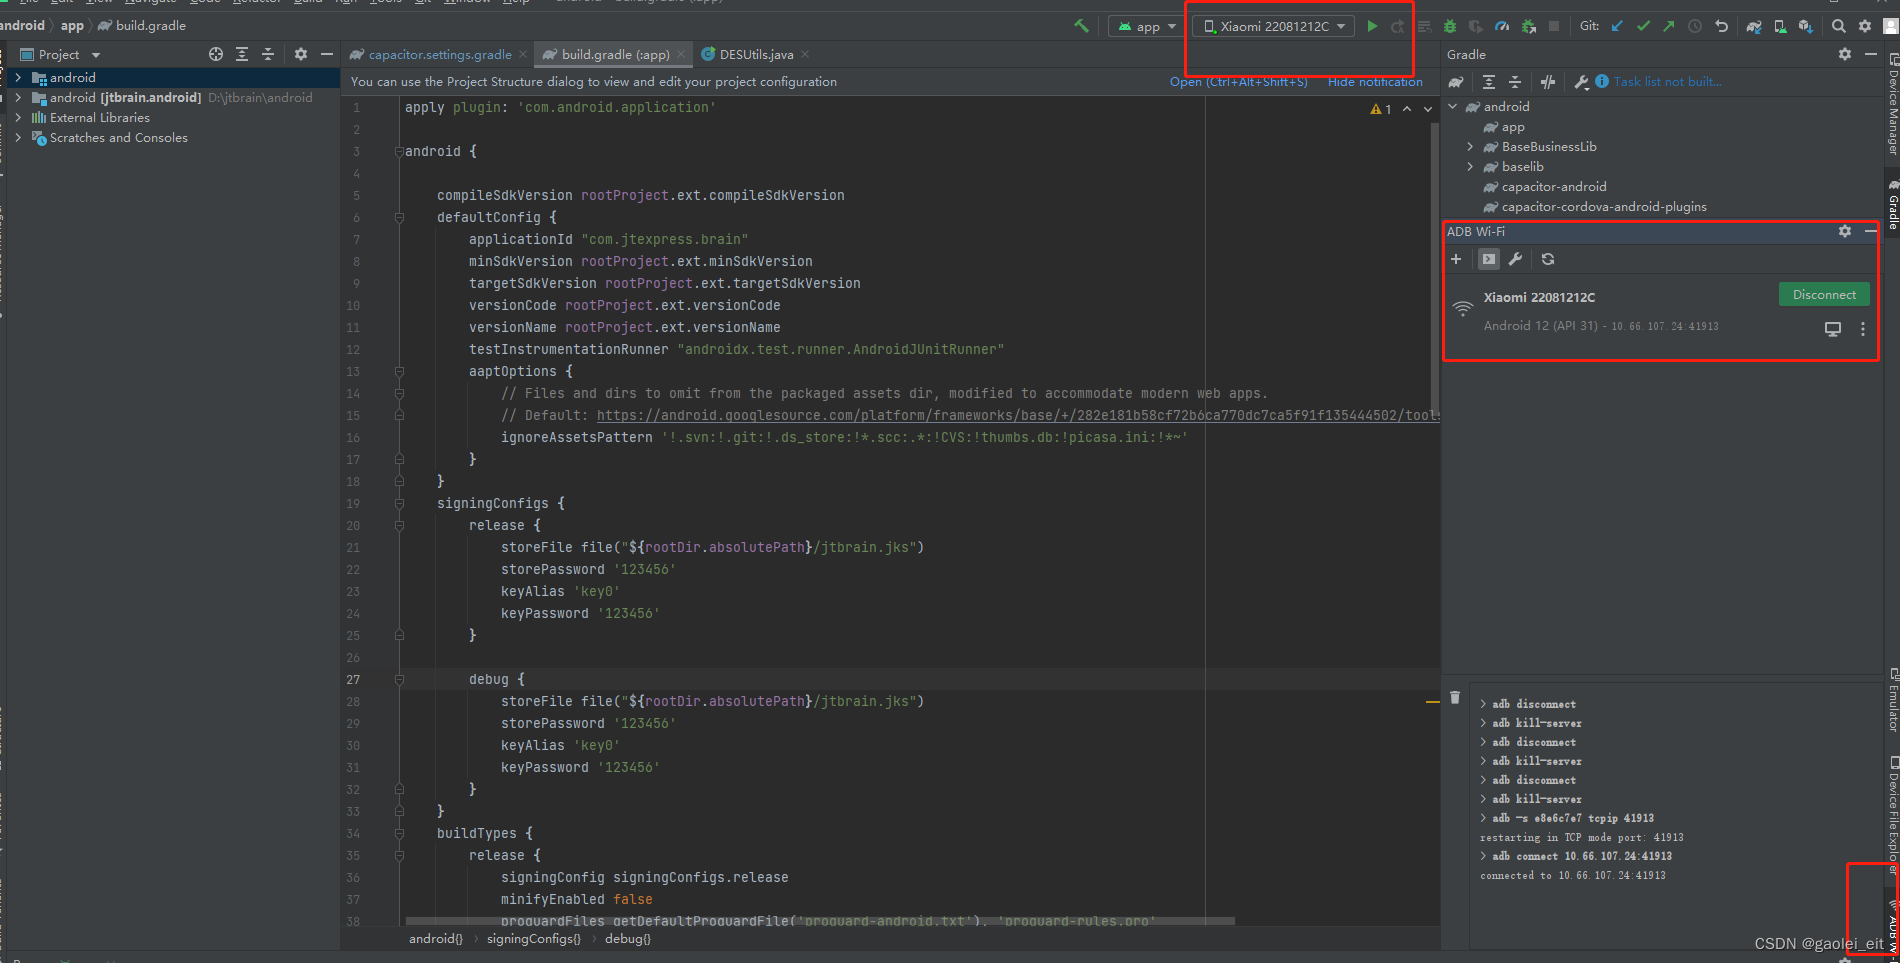Image resolution: width=1900 pixels, height=963 pixels.
Task: Click the Make Project hammer icon
Action: tap(1081, 26)
